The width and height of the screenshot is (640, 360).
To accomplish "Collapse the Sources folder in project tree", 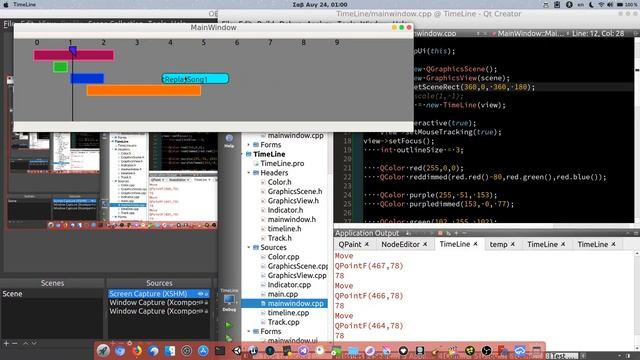I will click(x=249, y=247).
